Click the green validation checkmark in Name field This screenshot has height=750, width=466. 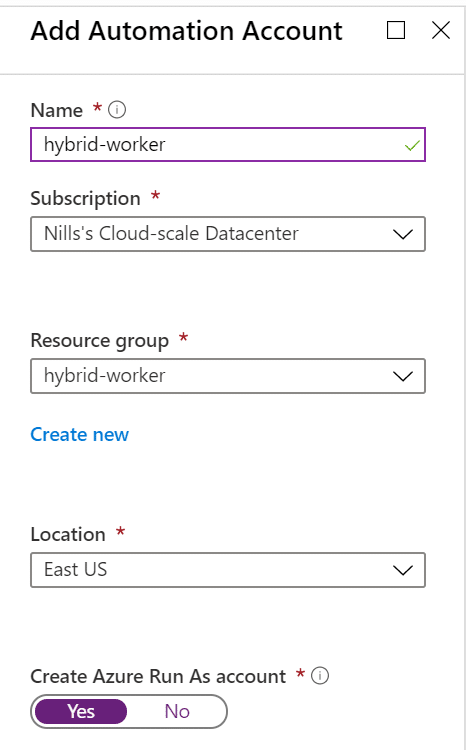(x=412, y=145)
